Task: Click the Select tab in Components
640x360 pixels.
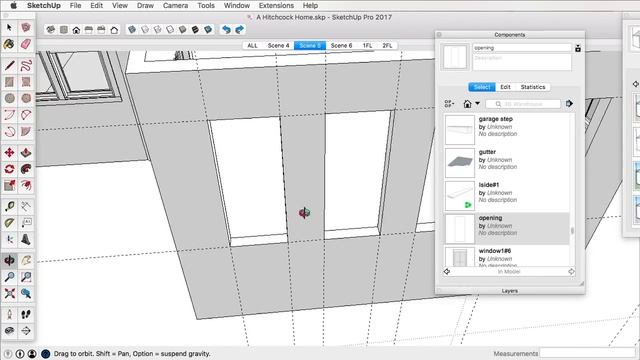Action: tap(482, 87)
